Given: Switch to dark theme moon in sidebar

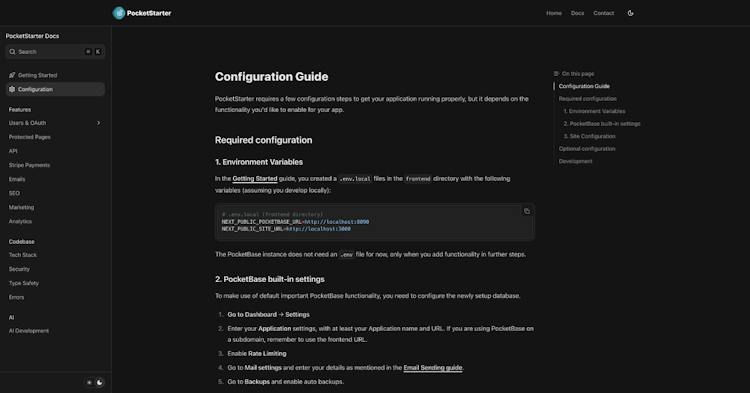Looking at the screenshot, I should pyautogui.click(x=99, y=382).
